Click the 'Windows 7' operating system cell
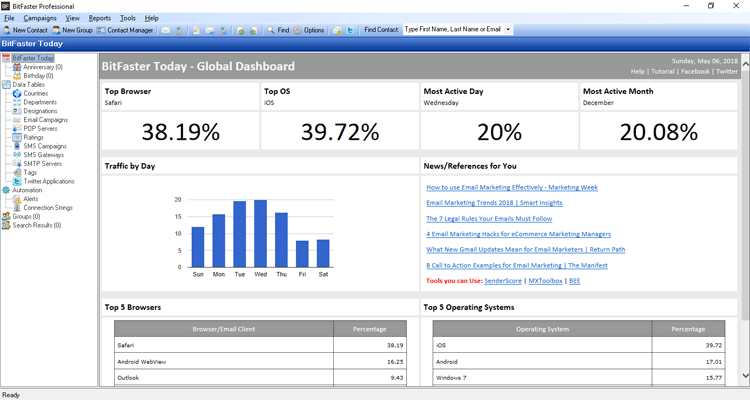Viewport: 750px width, 400px height. click(x=542, y=378)
